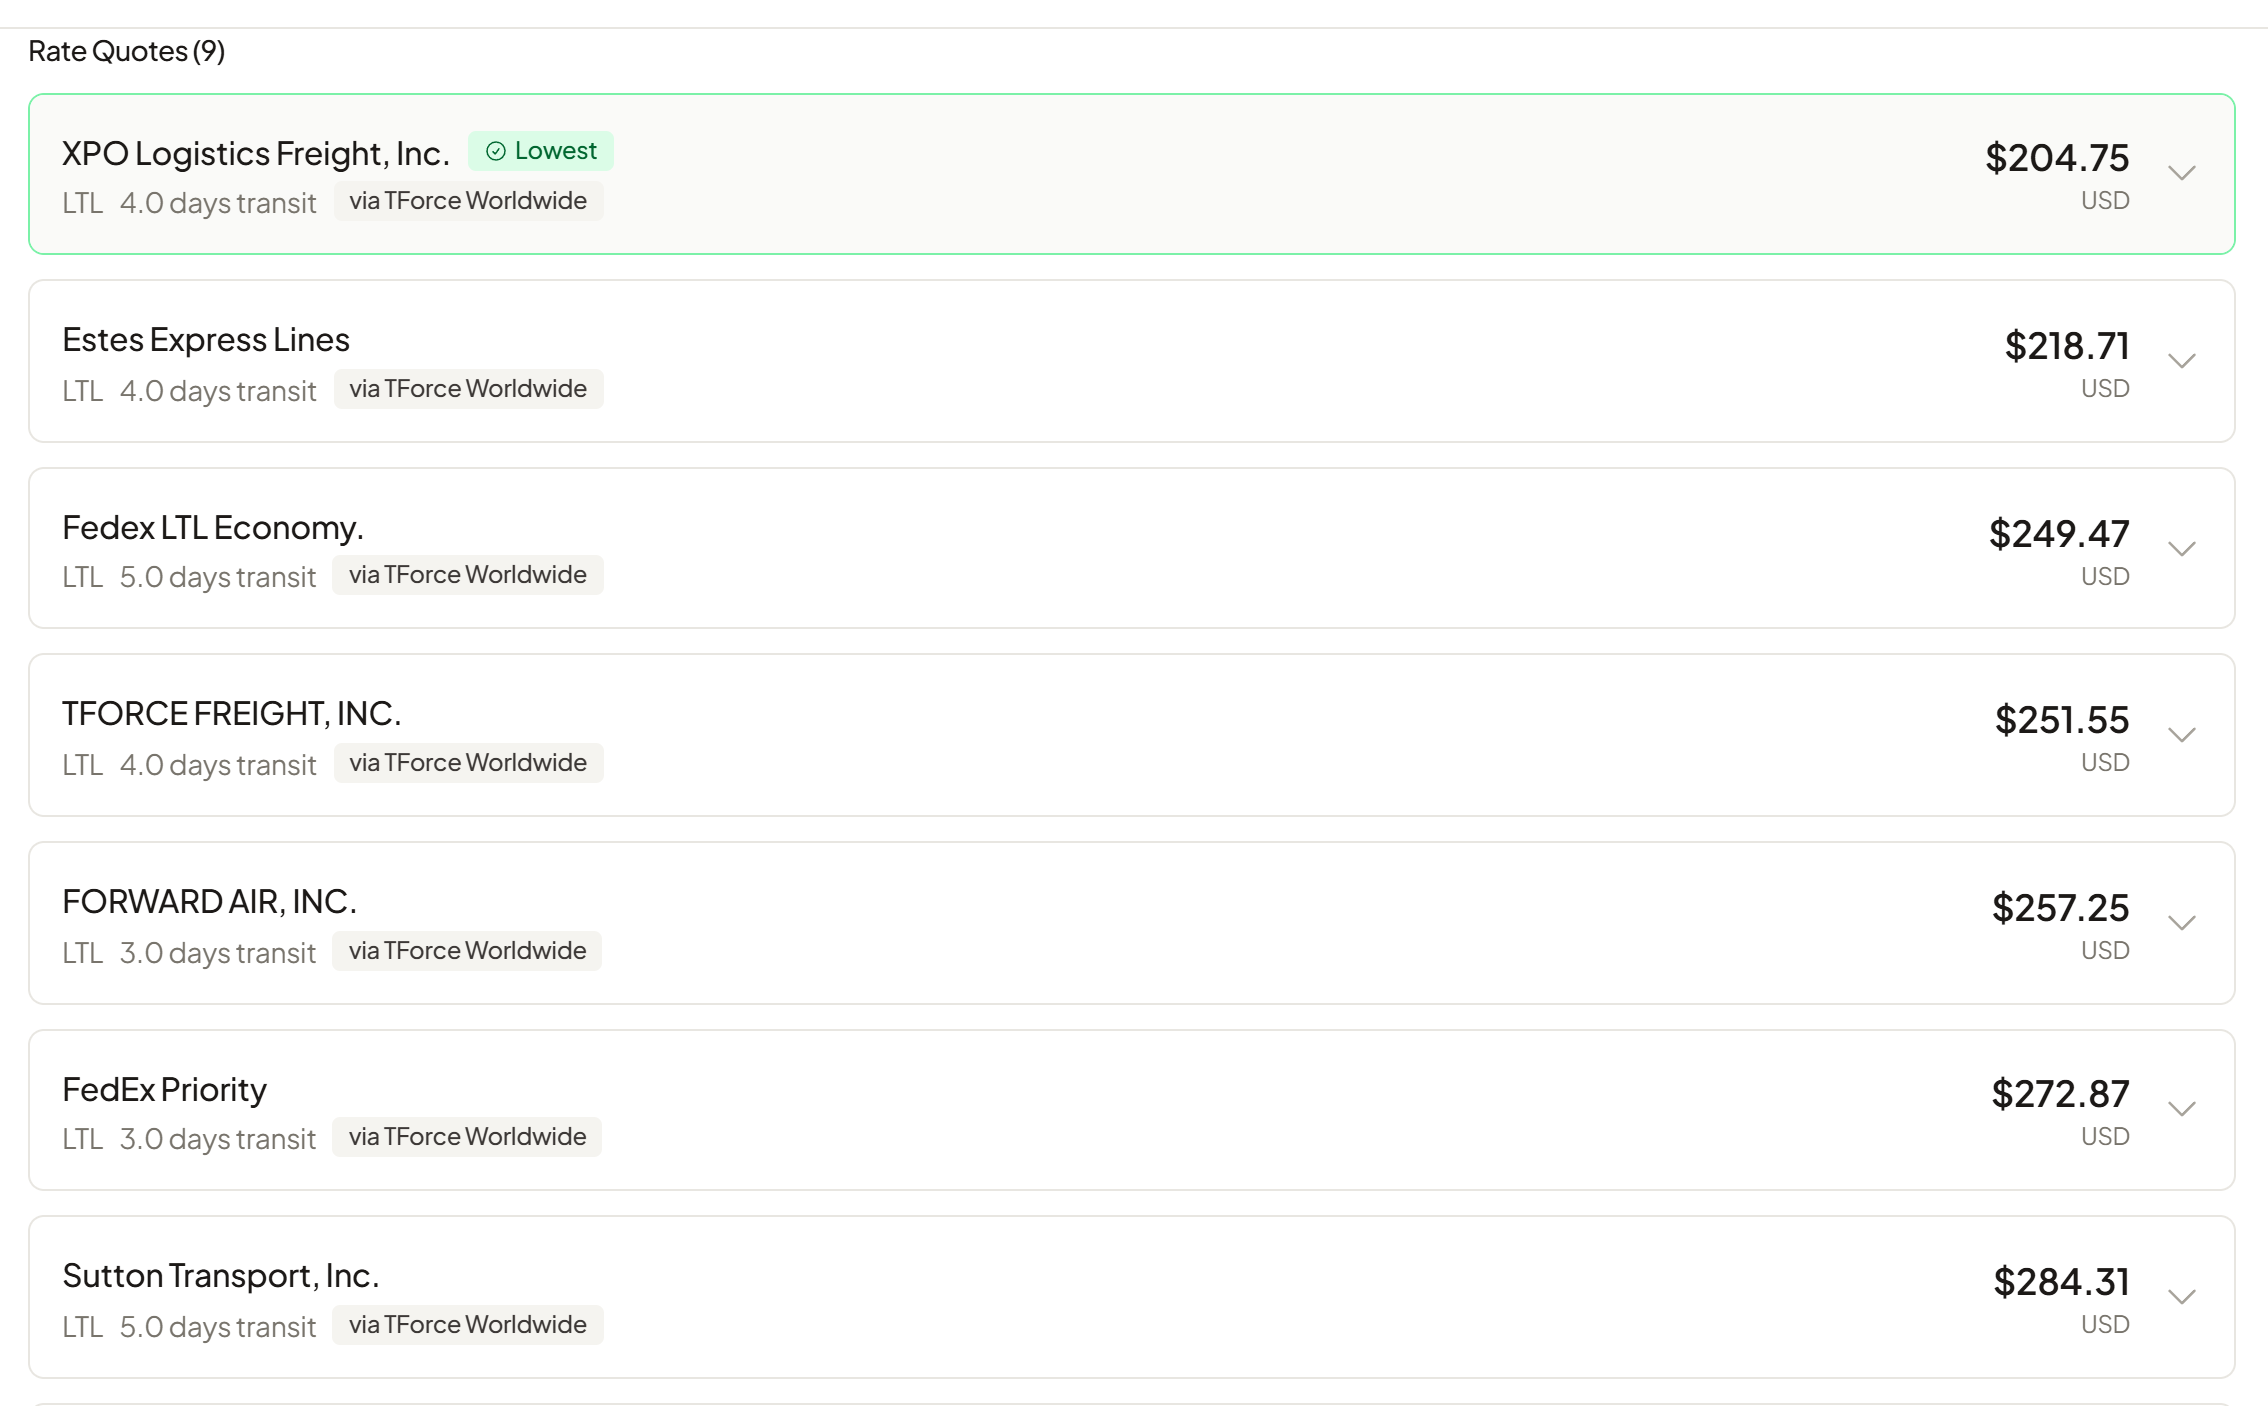Click 3.0 days transit on FORWARD AIR quote
Screen dimensions: 2268x1406
(x=217, y=953)
